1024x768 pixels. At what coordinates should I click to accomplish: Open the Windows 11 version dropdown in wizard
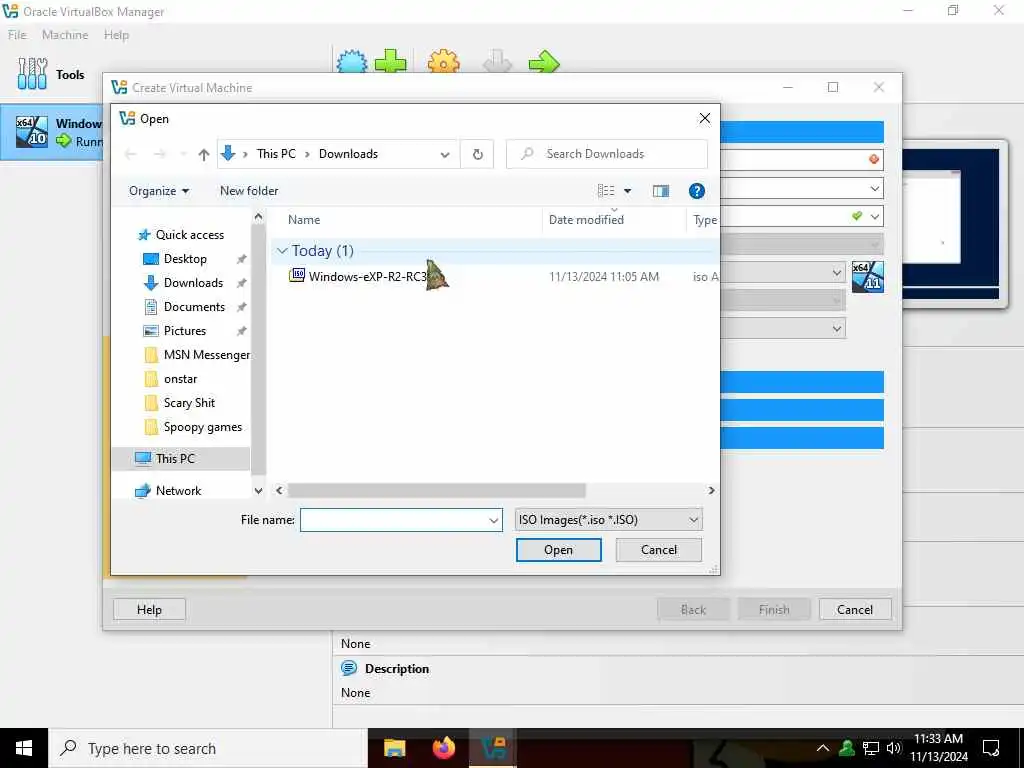837,328
